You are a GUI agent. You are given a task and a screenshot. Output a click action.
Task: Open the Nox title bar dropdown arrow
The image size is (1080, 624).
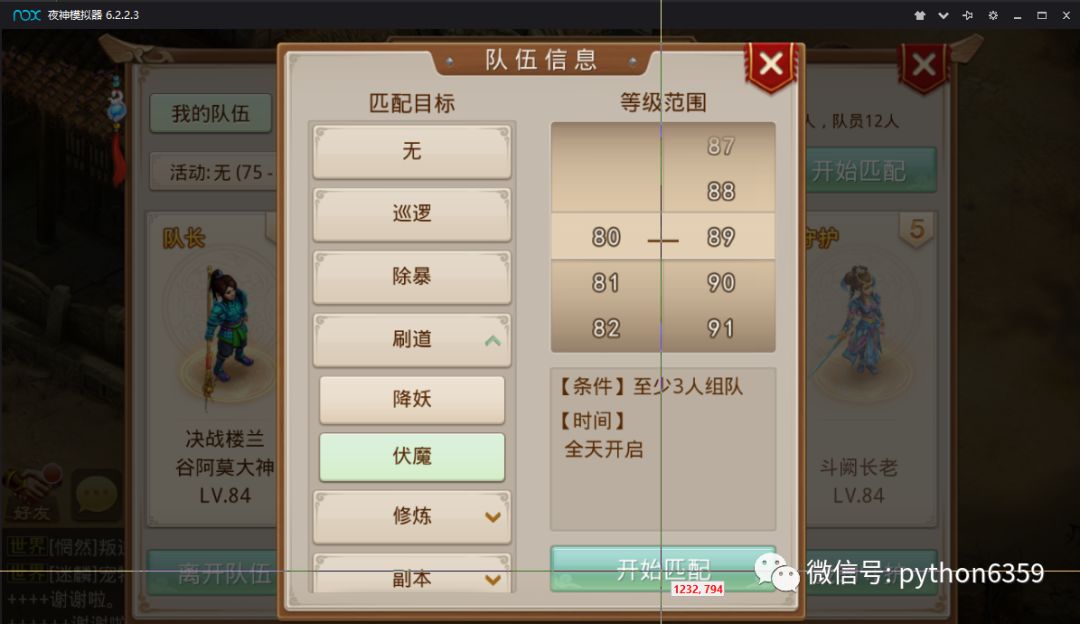point(944,15)
